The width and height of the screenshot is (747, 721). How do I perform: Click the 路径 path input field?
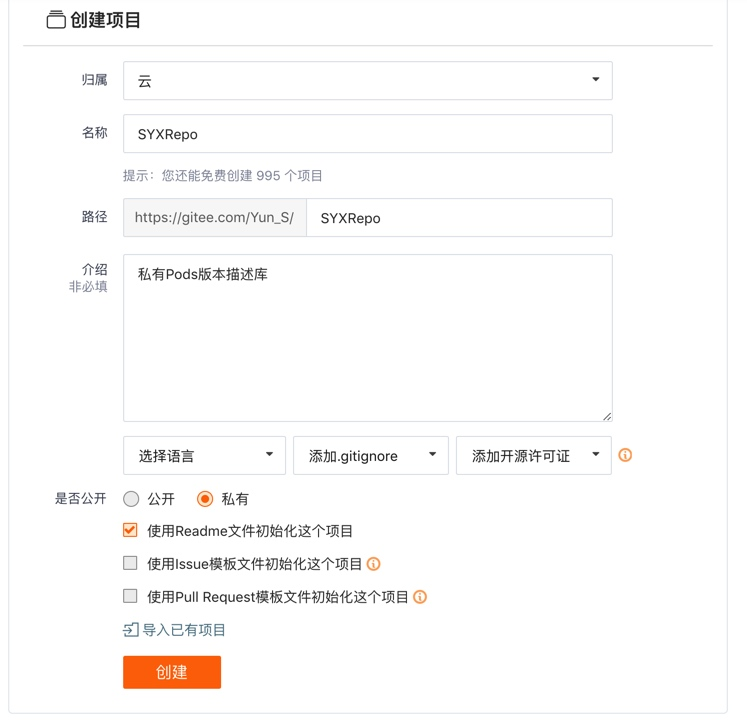pyautogui.click(x=458, y=218)
